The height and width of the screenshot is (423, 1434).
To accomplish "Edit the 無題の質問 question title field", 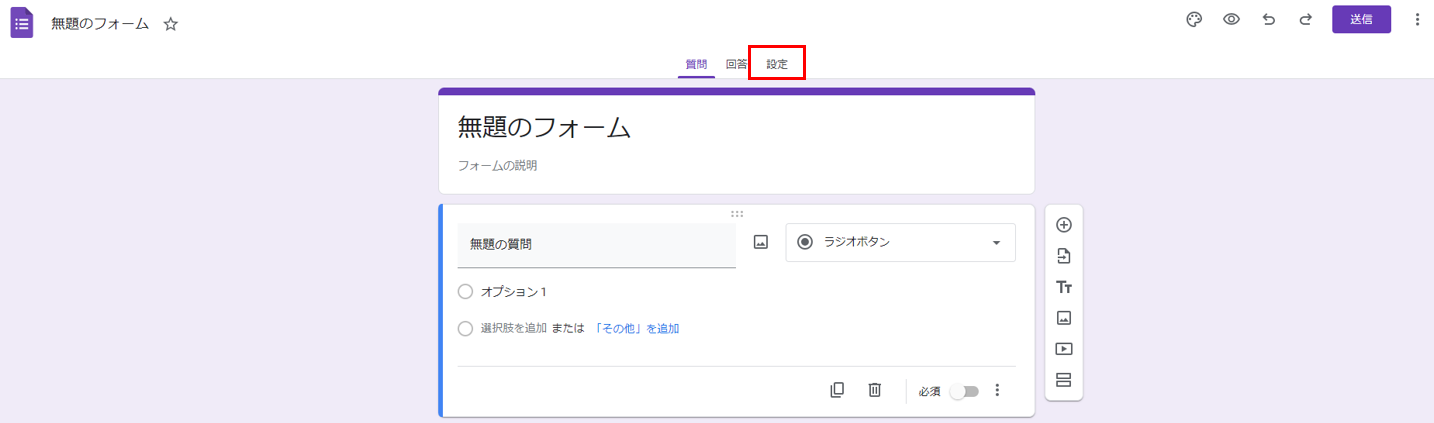I will click(x=596, y=245).
